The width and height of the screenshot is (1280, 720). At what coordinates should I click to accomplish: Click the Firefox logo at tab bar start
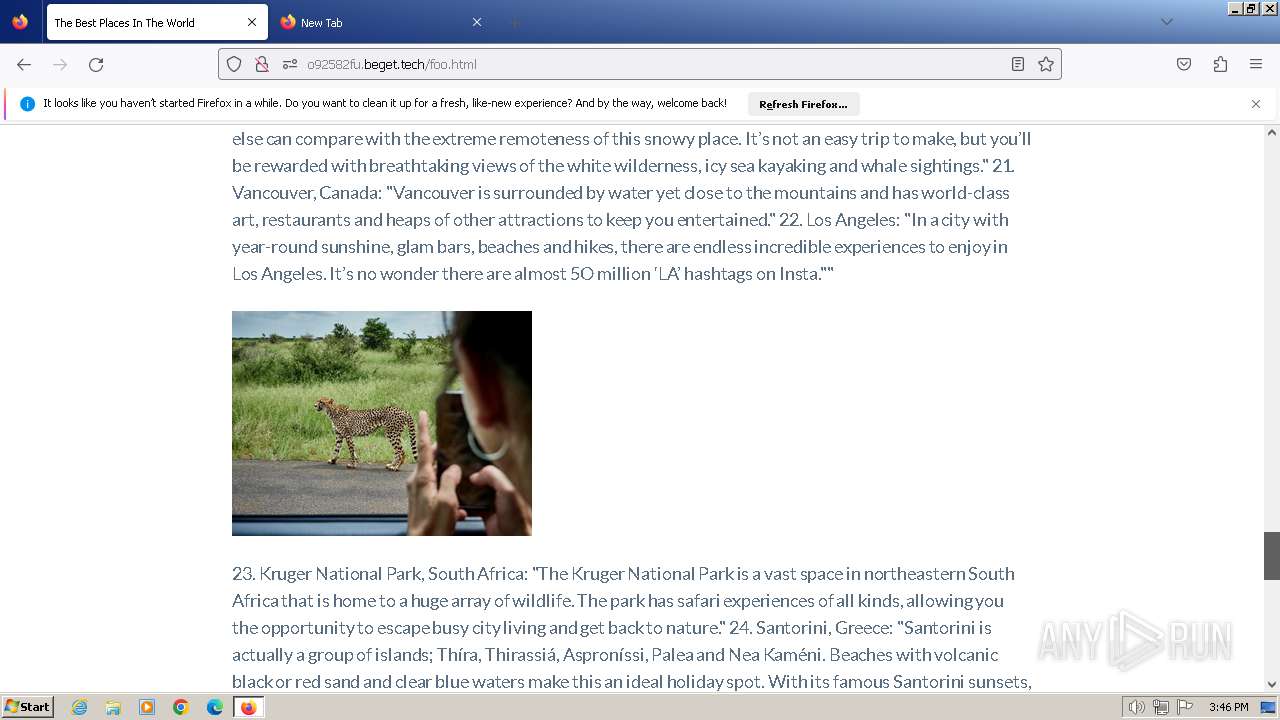pos(20,22)
